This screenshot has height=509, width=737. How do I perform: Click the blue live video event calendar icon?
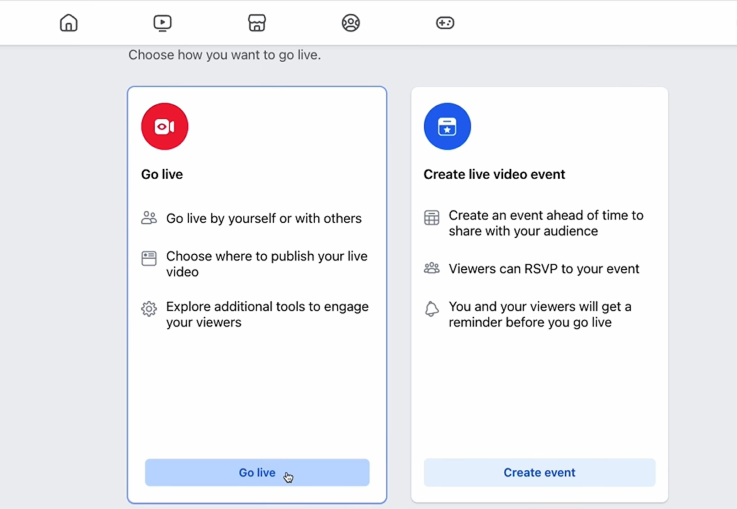[447, 127]
